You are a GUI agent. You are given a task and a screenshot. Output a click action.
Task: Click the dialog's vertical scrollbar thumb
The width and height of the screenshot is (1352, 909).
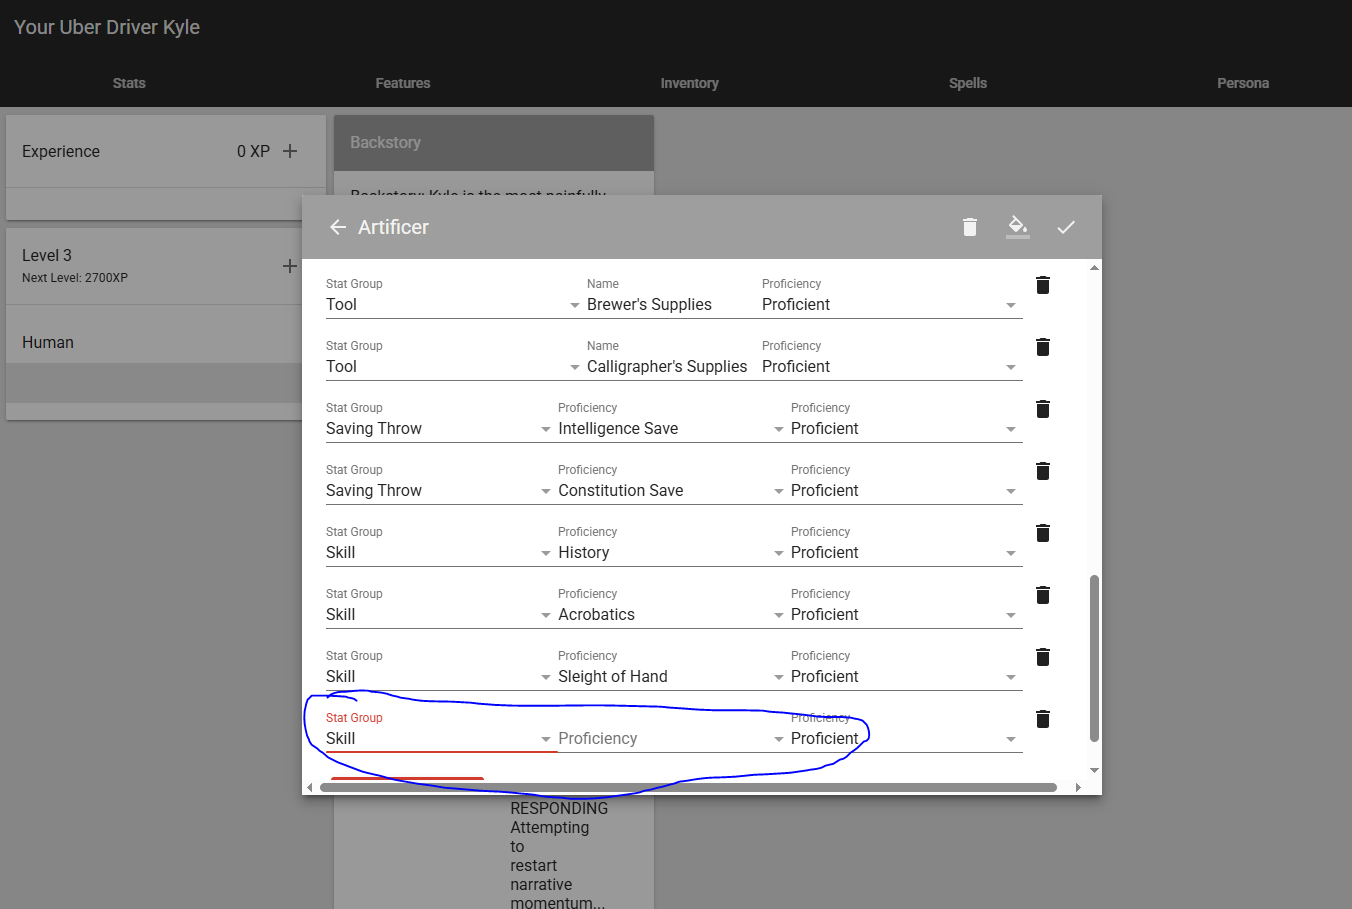1094,658
